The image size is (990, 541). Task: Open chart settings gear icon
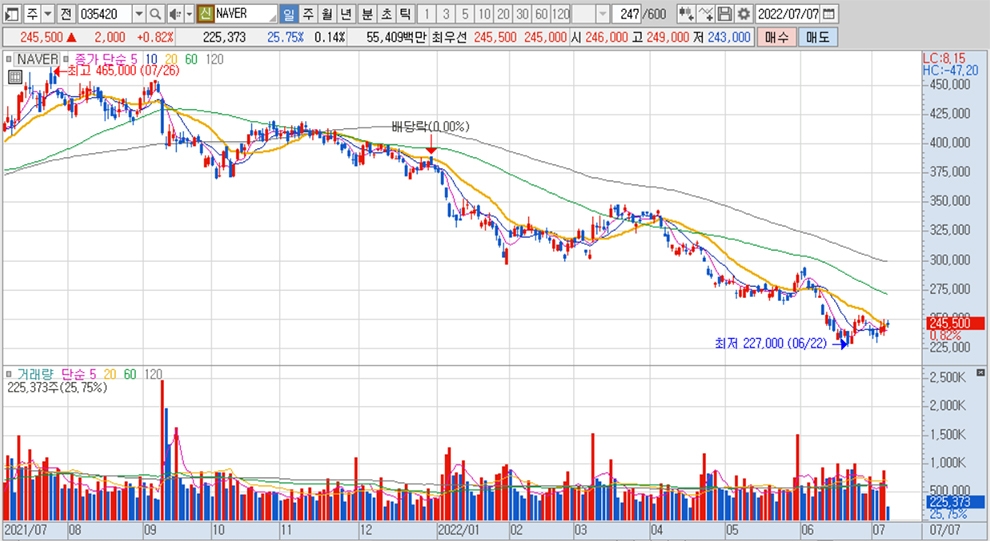point(743,14)
